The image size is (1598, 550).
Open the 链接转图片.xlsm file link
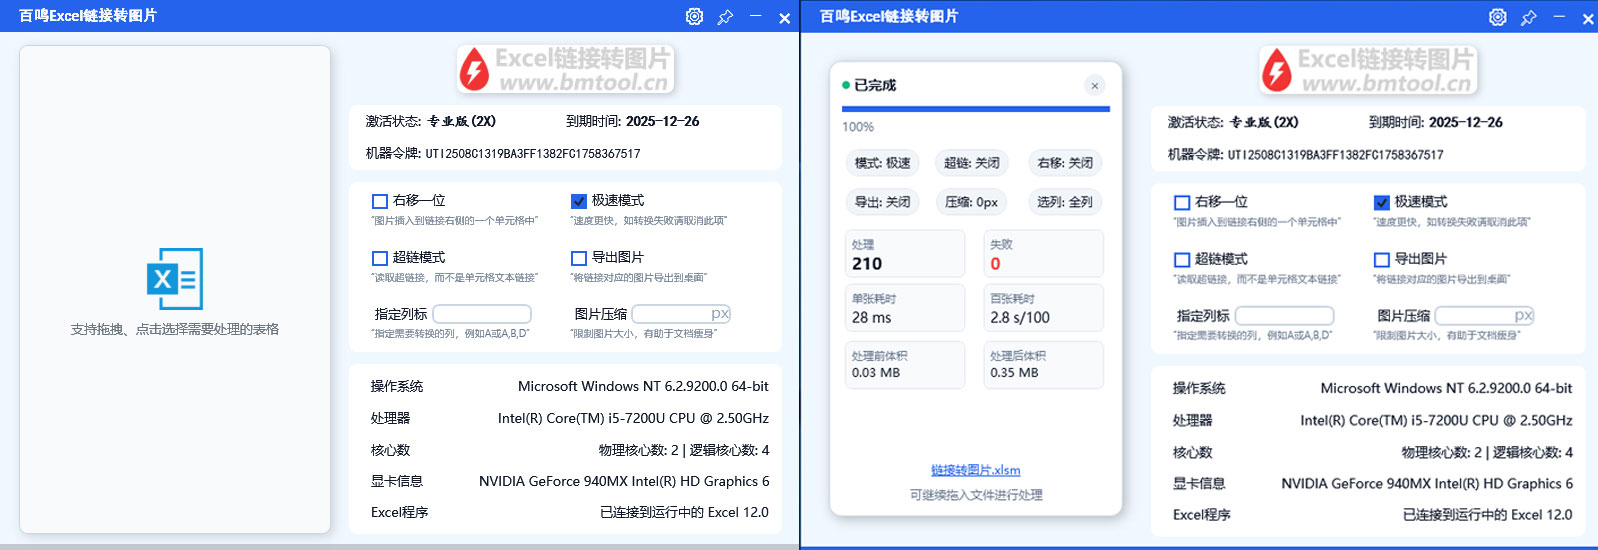pyautogui.click(x=976, y=470)
